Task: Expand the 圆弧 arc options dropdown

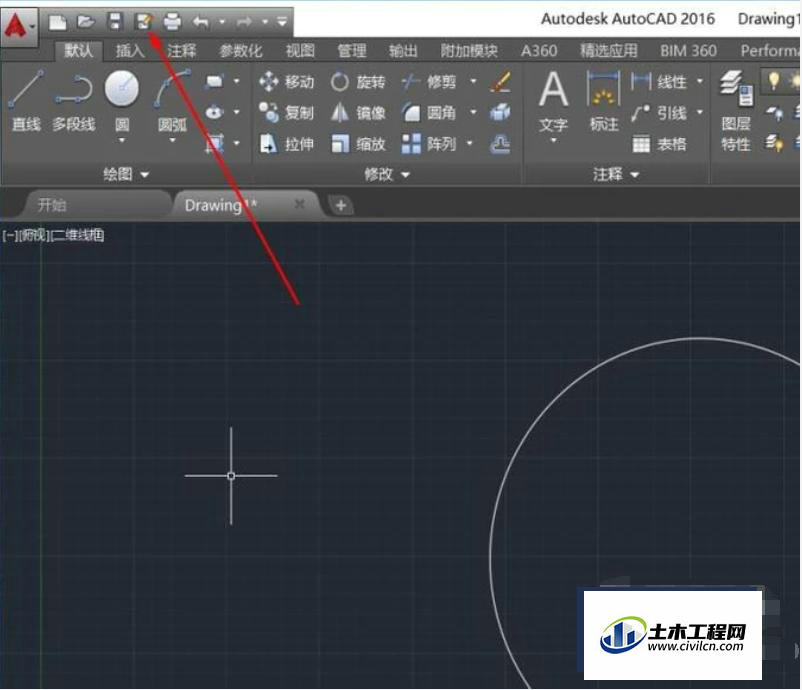Action: [172, 140]
